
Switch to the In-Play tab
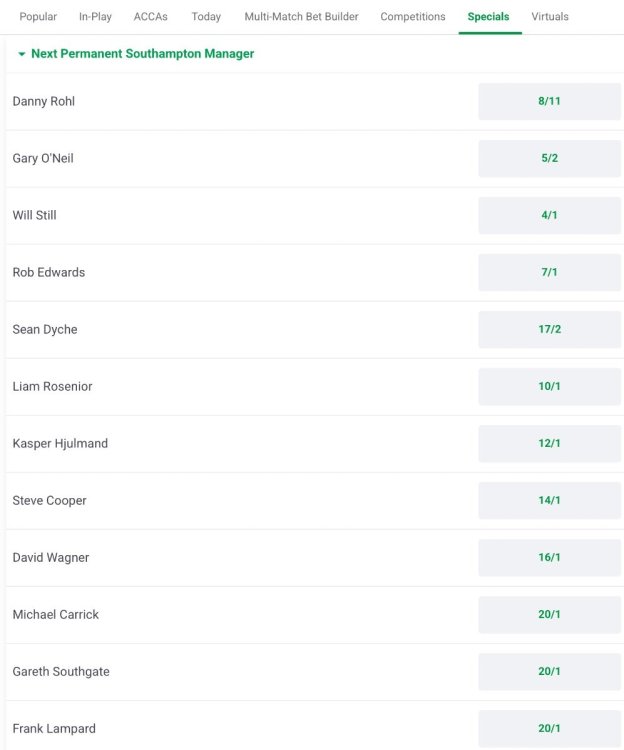95,17
